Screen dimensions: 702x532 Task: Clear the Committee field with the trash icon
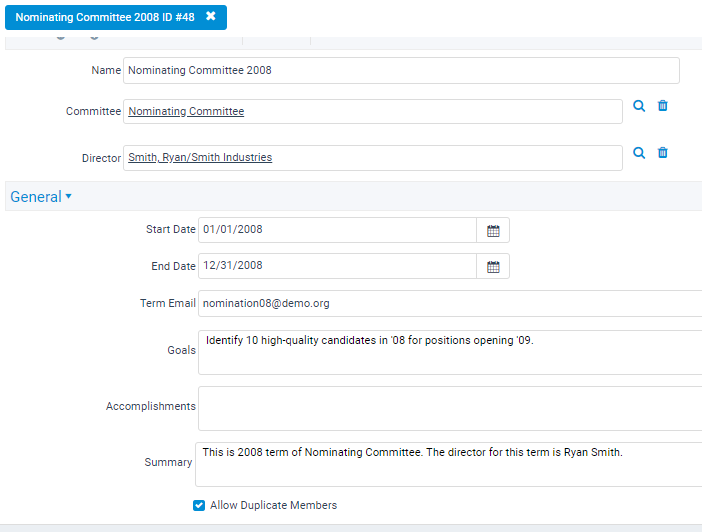click(663, 106)
